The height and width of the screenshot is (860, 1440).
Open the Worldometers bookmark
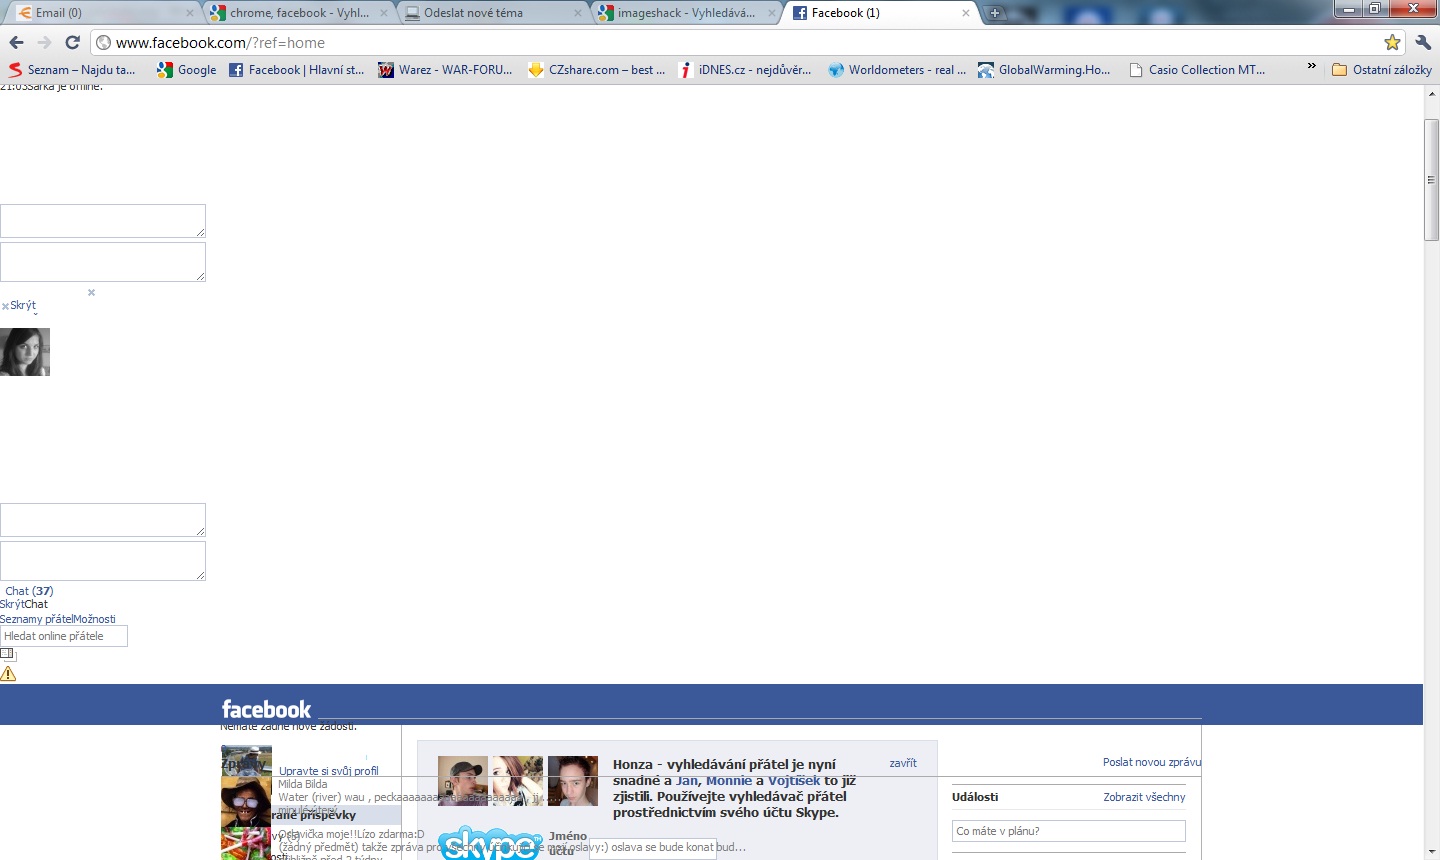(897, 70)
